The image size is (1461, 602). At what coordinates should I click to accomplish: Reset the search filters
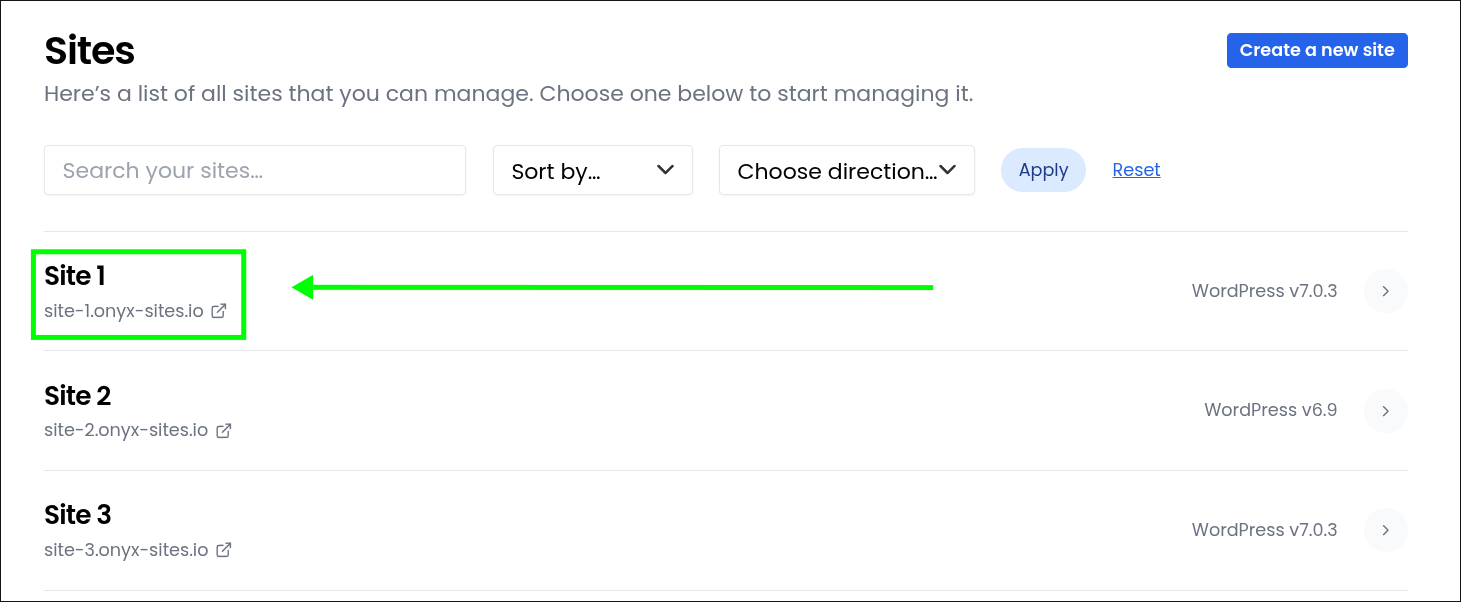pyautogui.click(x=1136, y=170)
